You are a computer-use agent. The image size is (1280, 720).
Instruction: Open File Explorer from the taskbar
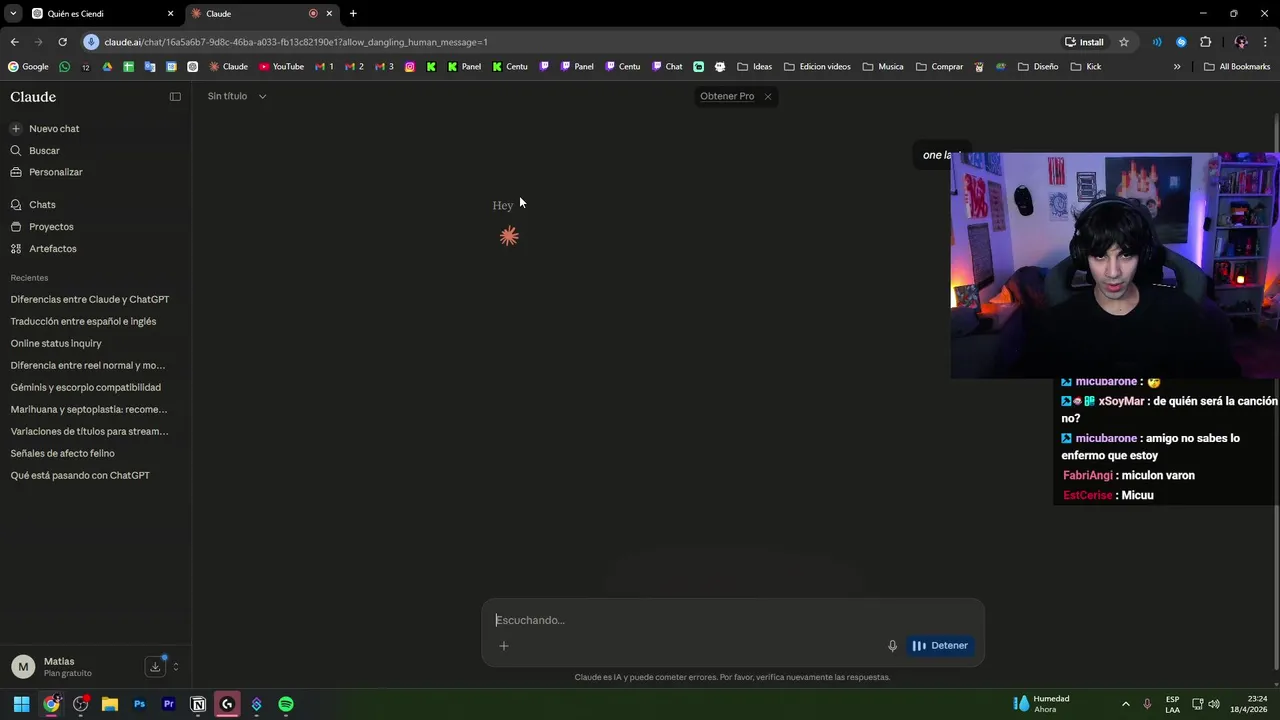(110, 704)
